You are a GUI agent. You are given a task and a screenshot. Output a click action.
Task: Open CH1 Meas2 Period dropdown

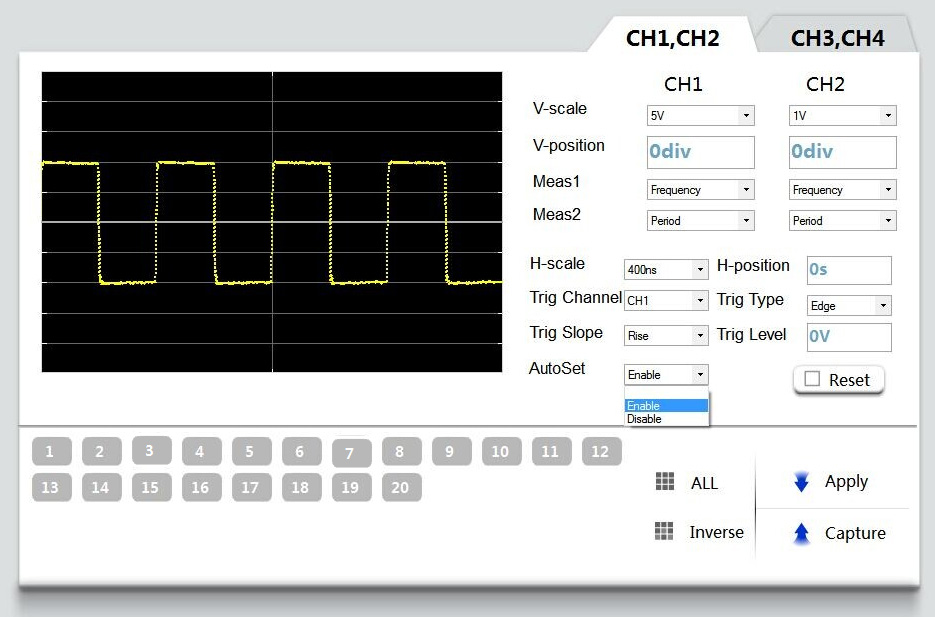point(700,221)
